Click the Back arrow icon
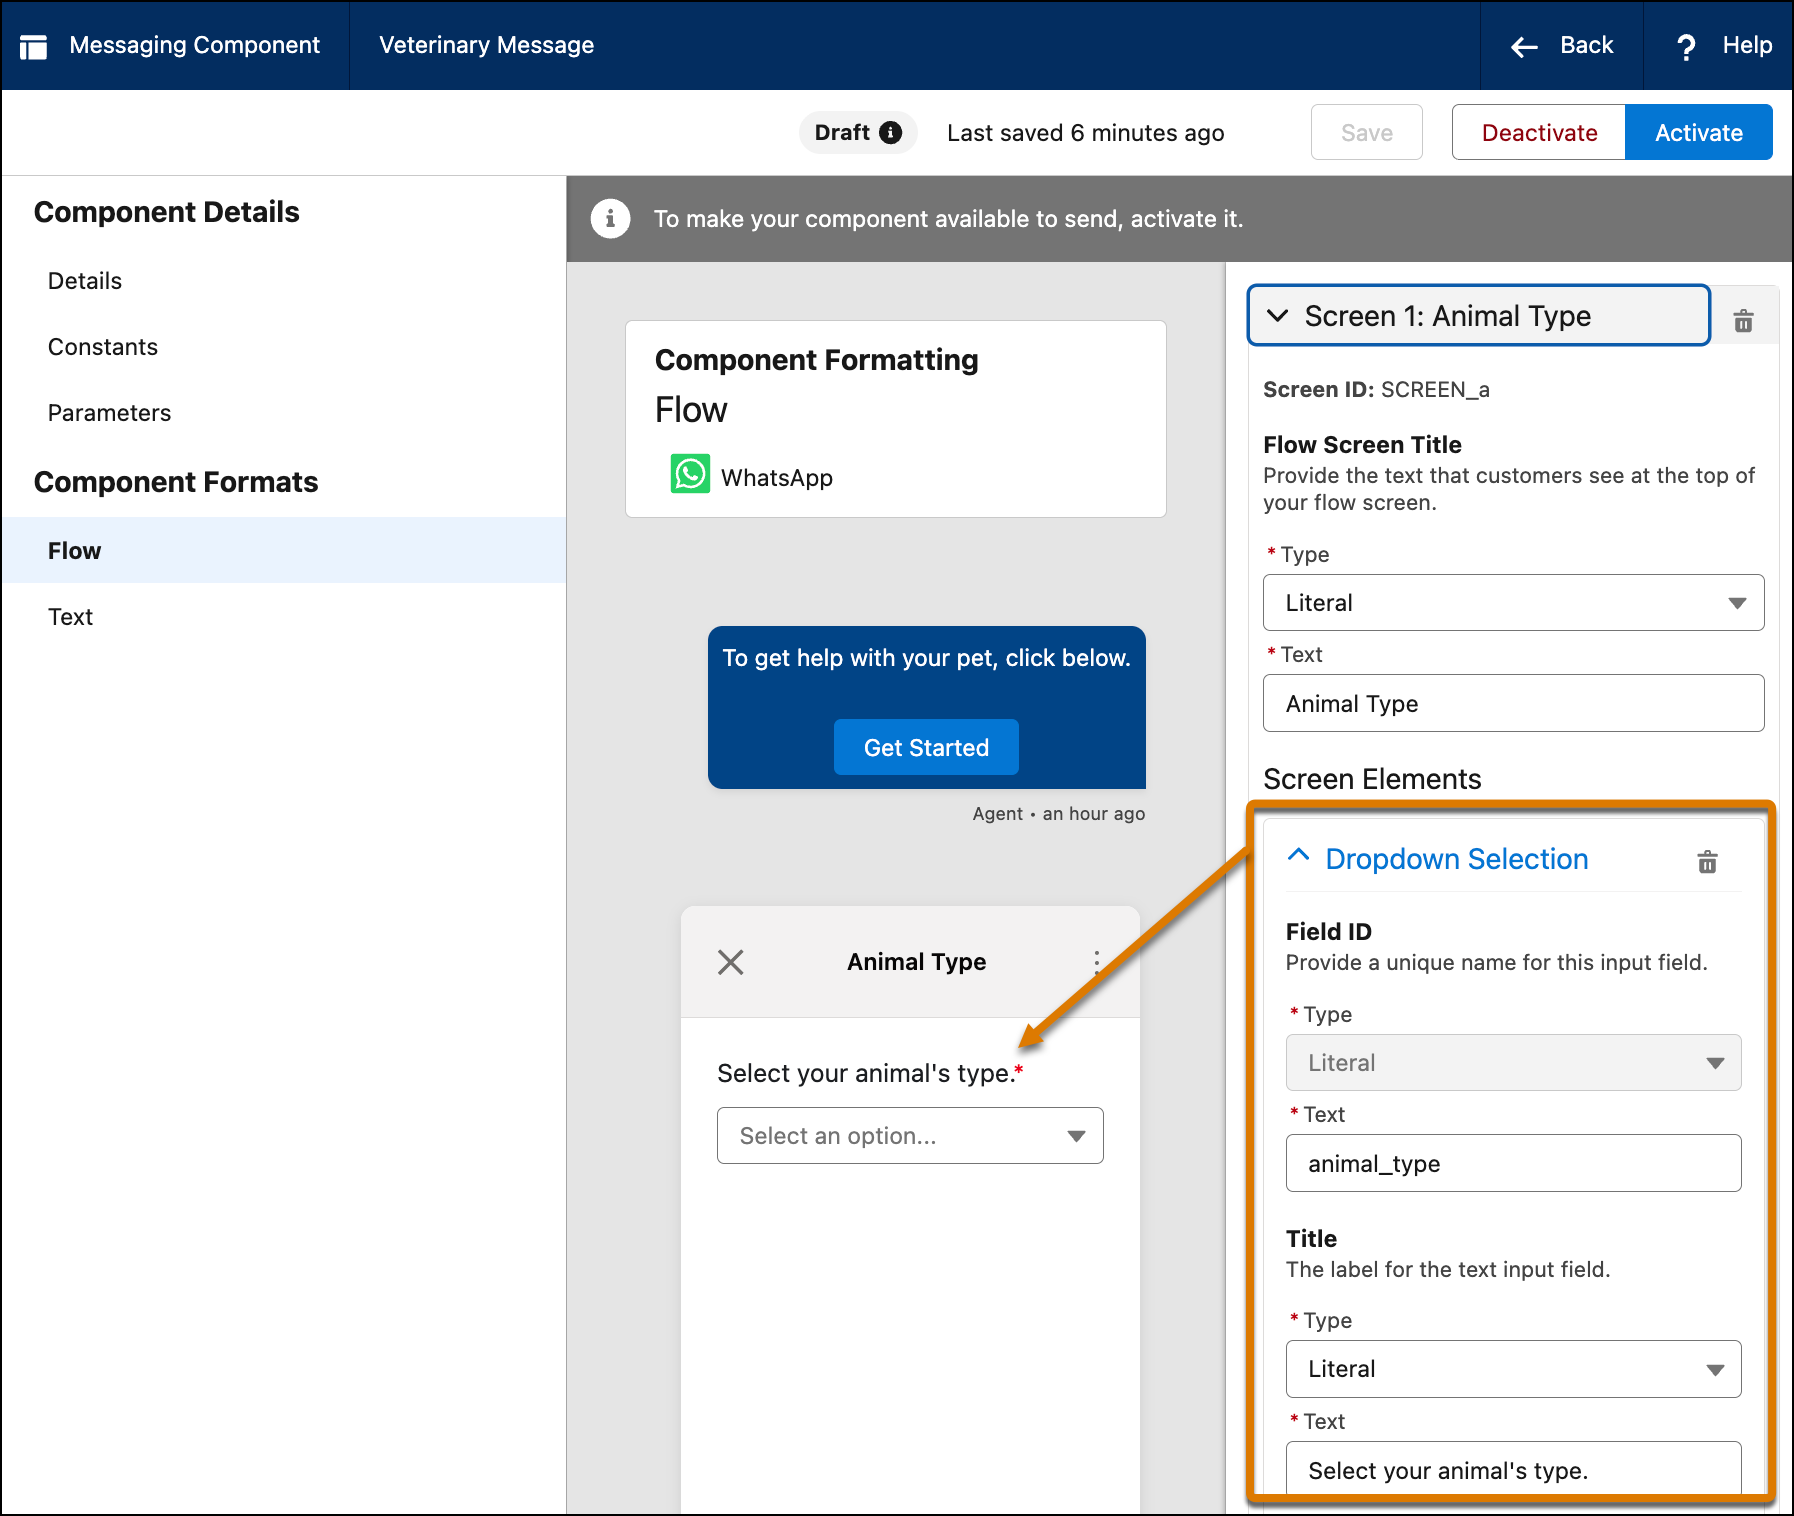 click(1524, 46)
